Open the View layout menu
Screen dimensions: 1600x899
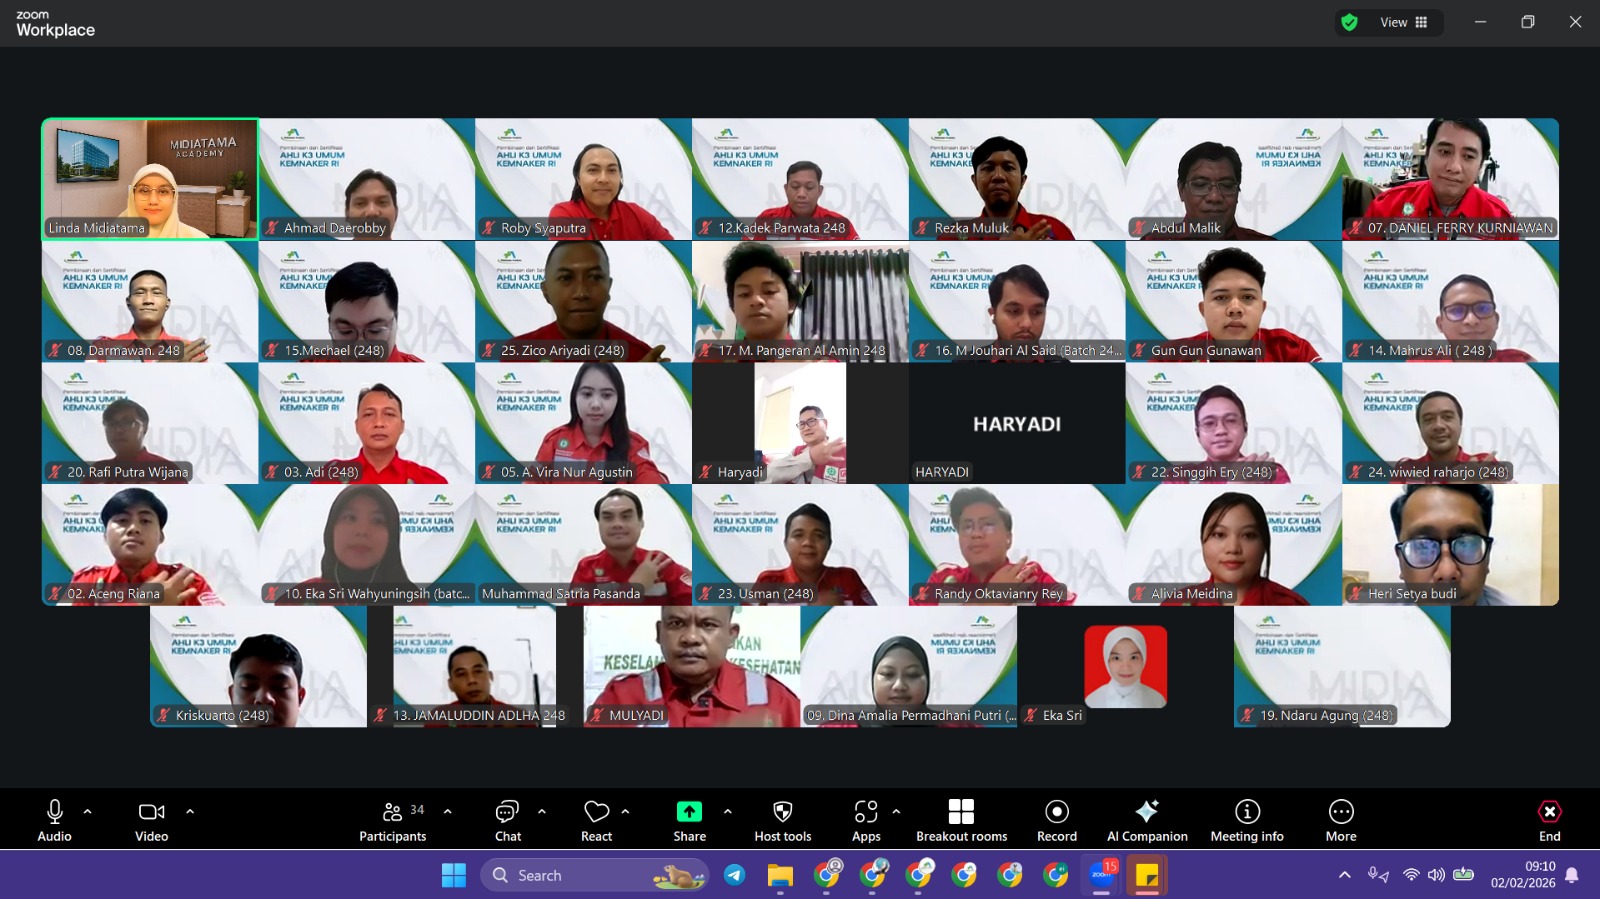click(1404, 22)
